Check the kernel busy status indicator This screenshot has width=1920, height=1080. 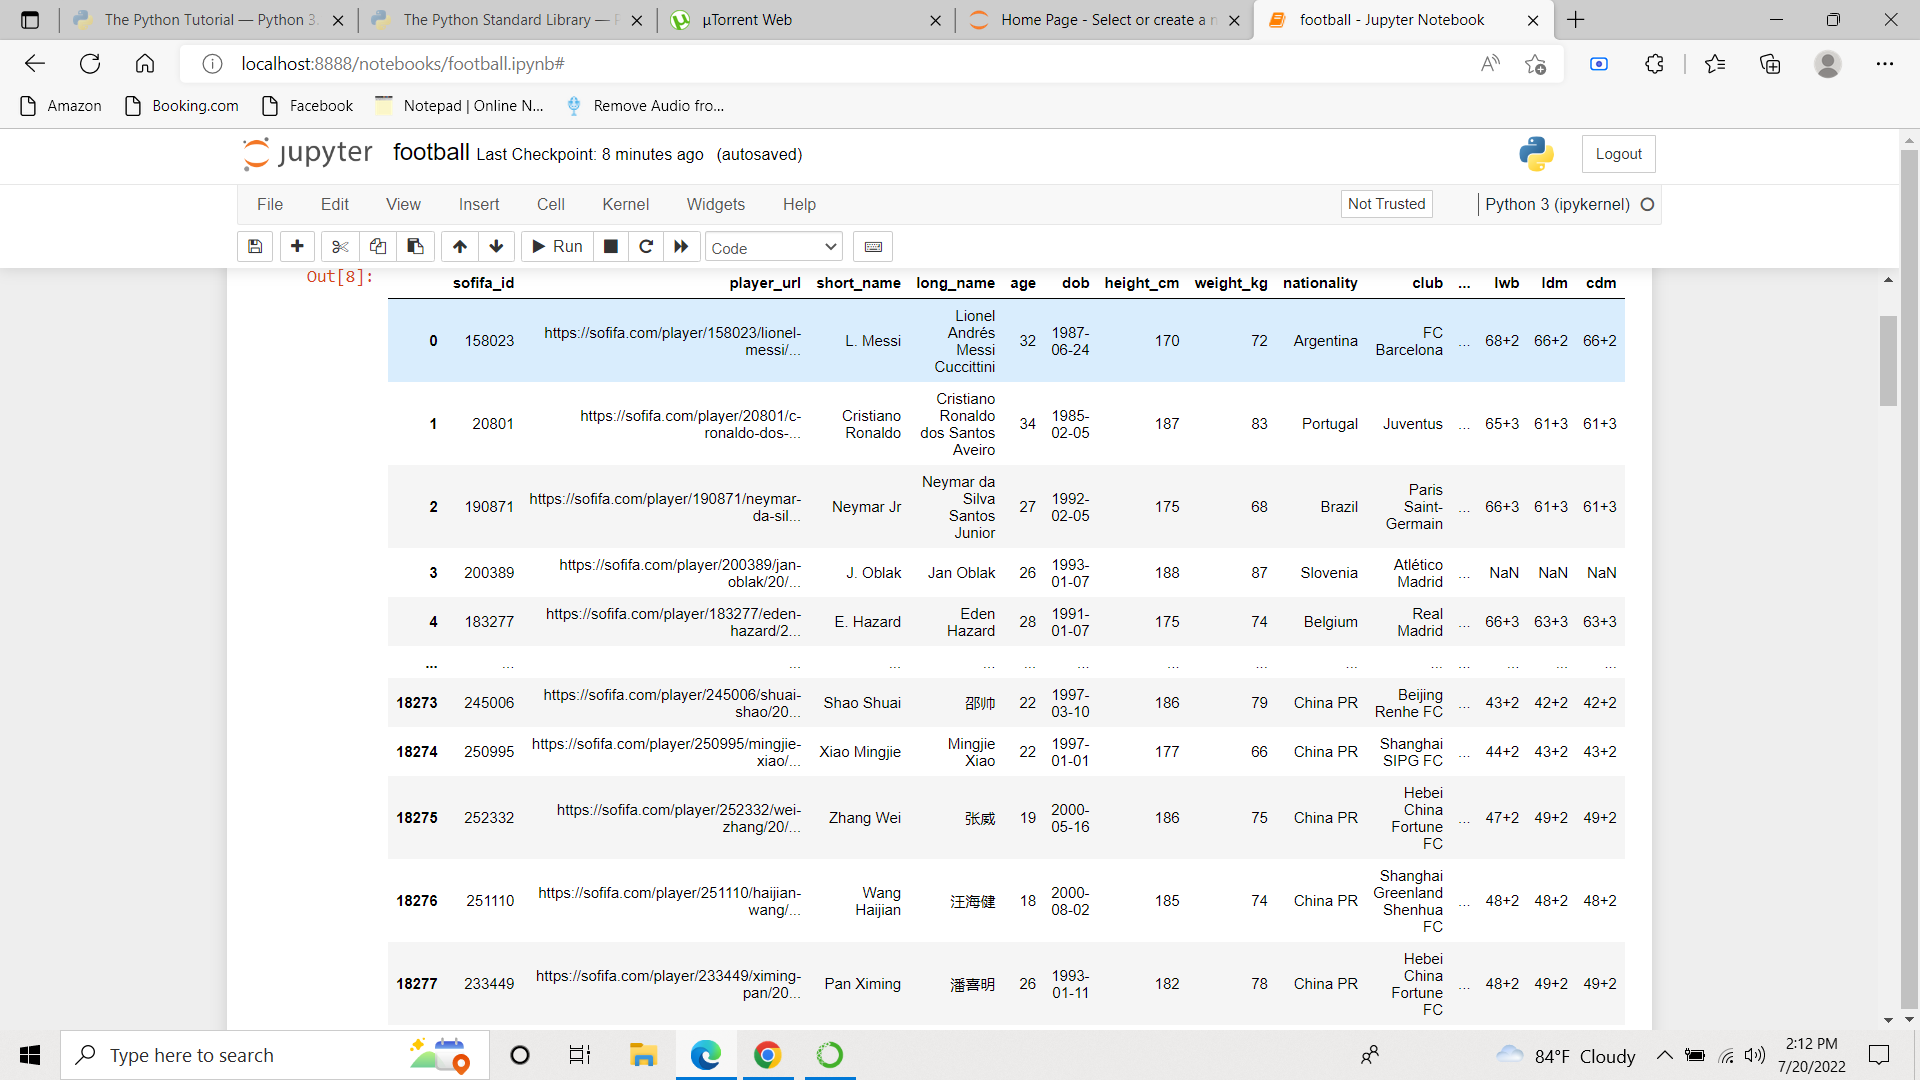1648,204
